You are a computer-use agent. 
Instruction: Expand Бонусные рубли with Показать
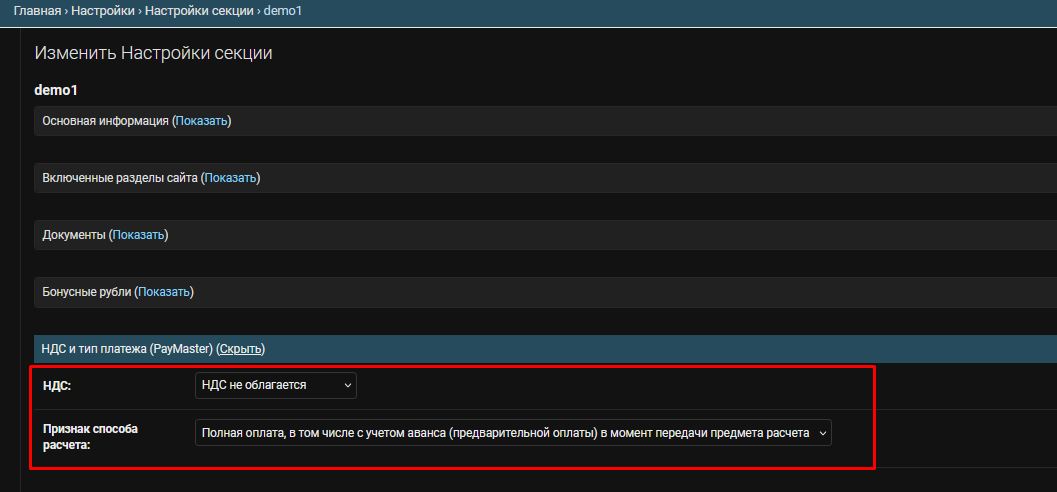pyautogui.click(x=164, y=293)
